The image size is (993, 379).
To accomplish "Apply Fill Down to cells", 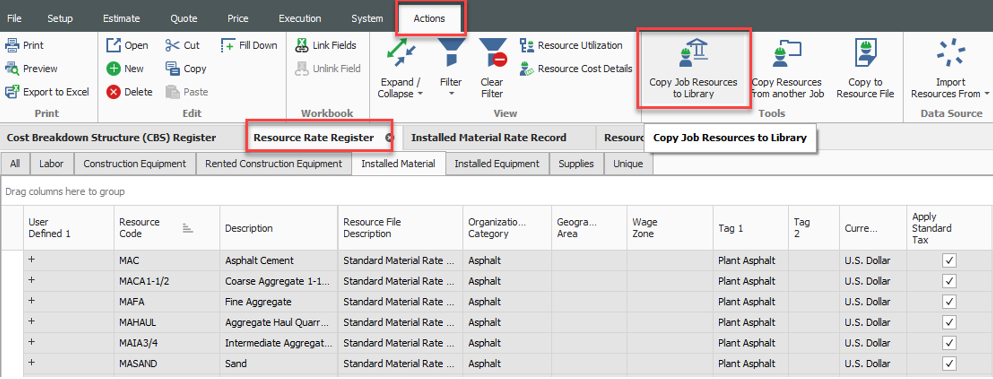I will 249,46.
